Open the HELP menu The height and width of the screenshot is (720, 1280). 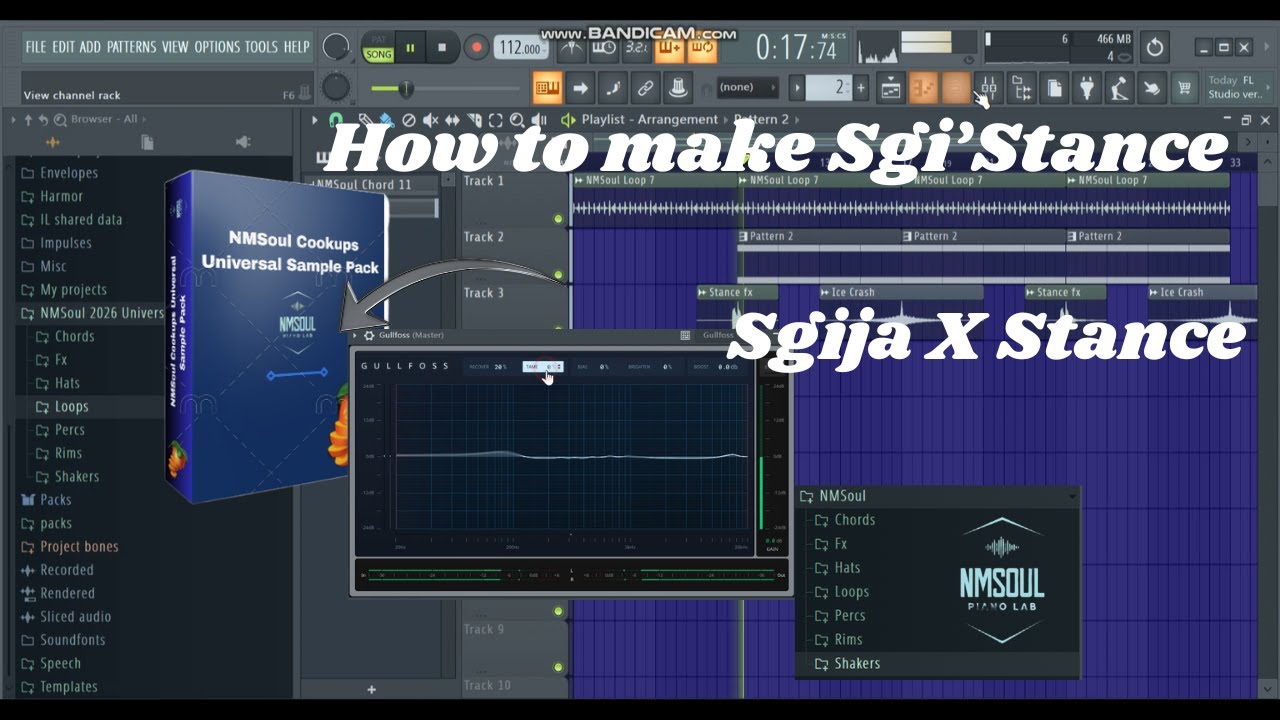pyautogui.click(x=297, y=47)
